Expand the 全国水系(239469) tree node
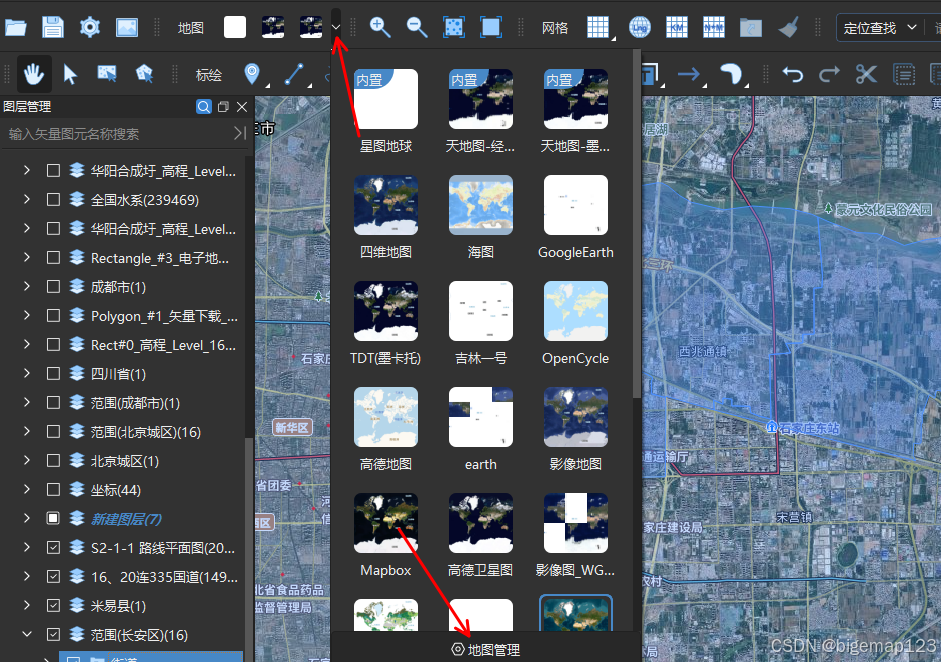Viewport: 941px width, 662px height. tap(27, 199)
